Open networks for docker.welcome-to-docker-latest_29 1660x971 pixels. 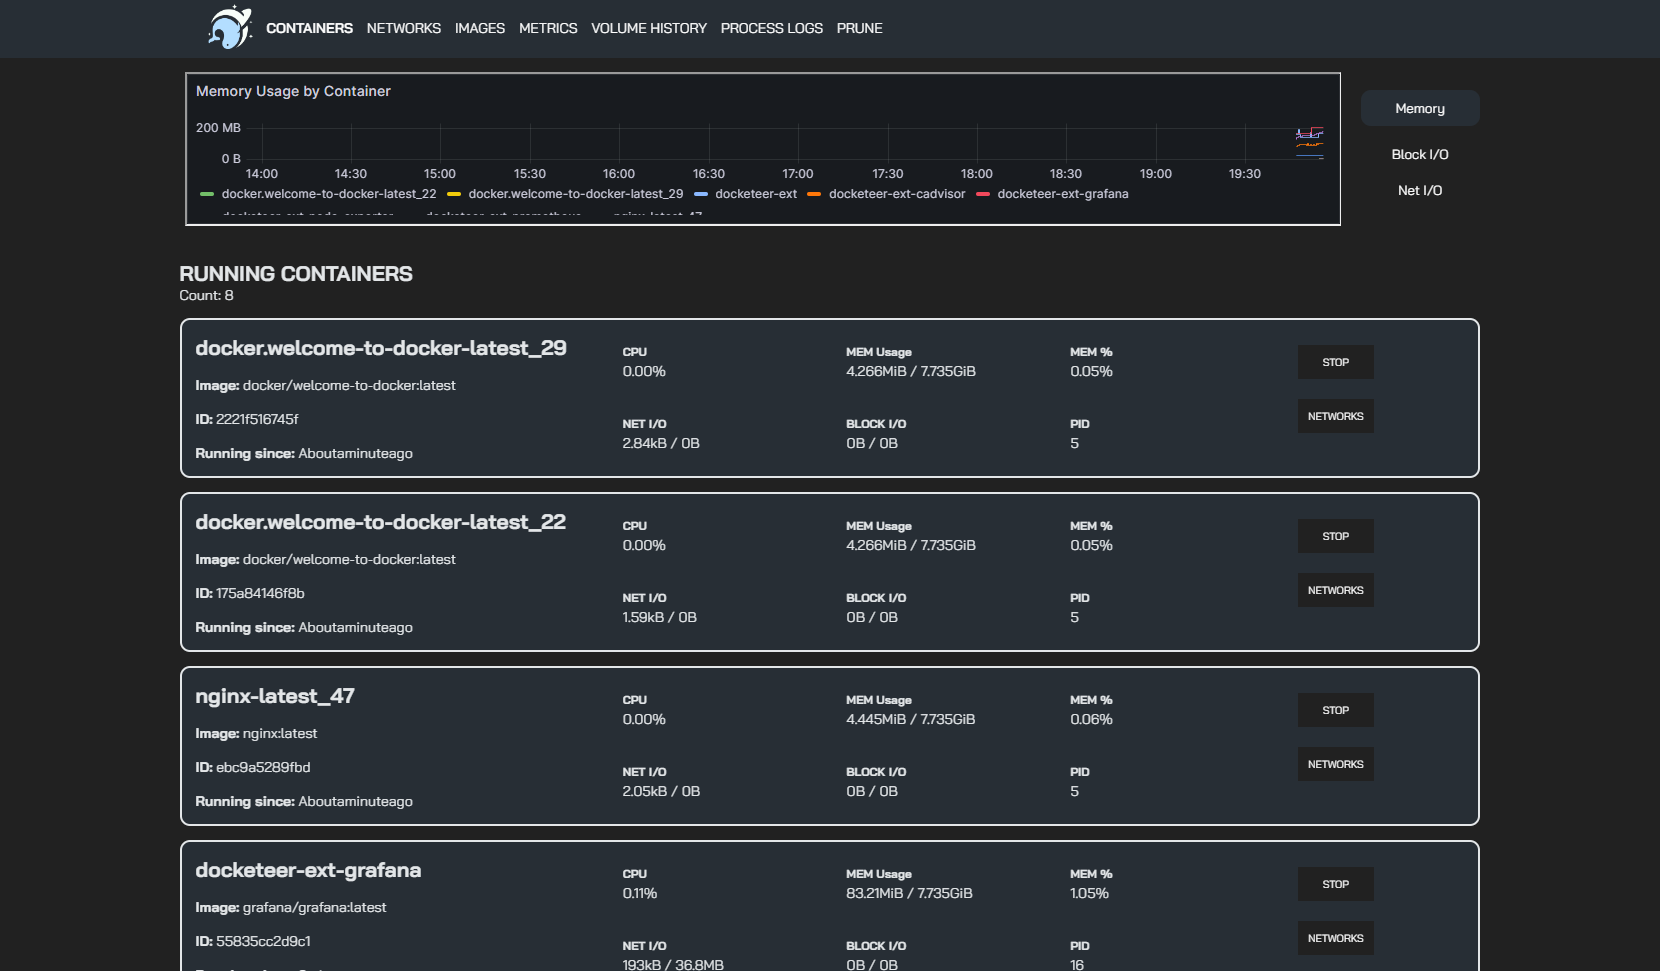coord(1336,416)
